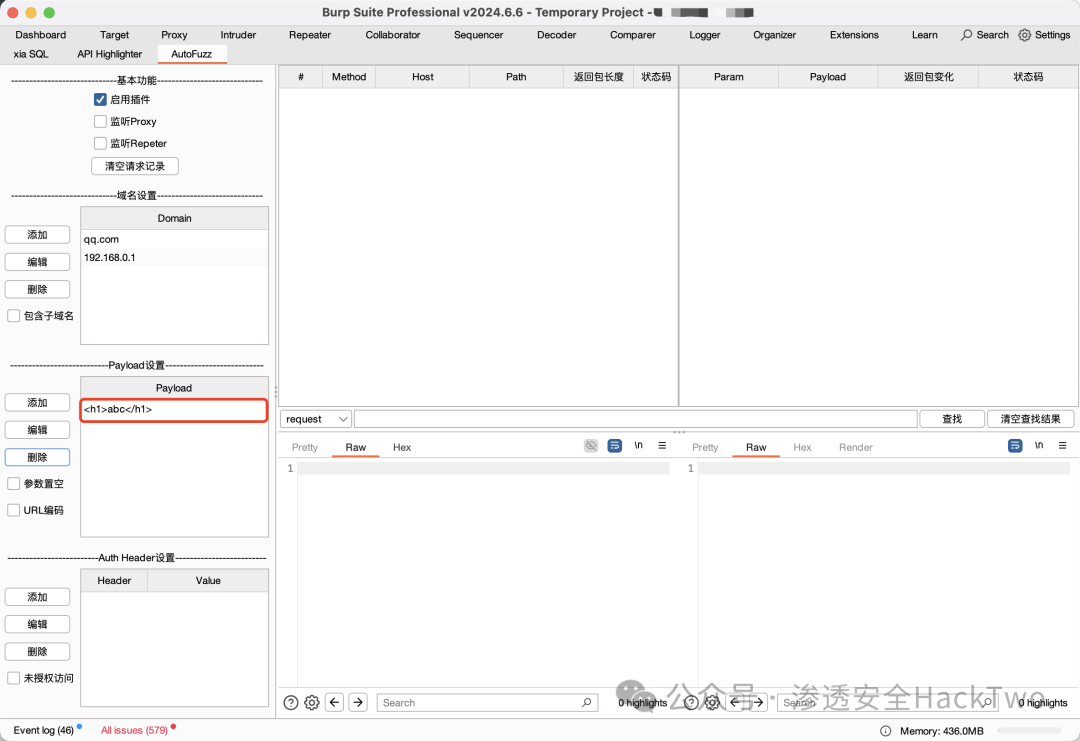Viewport: 1080px width, 741px height.
Task: Click the Param column header
Action: tap(729, 77)
